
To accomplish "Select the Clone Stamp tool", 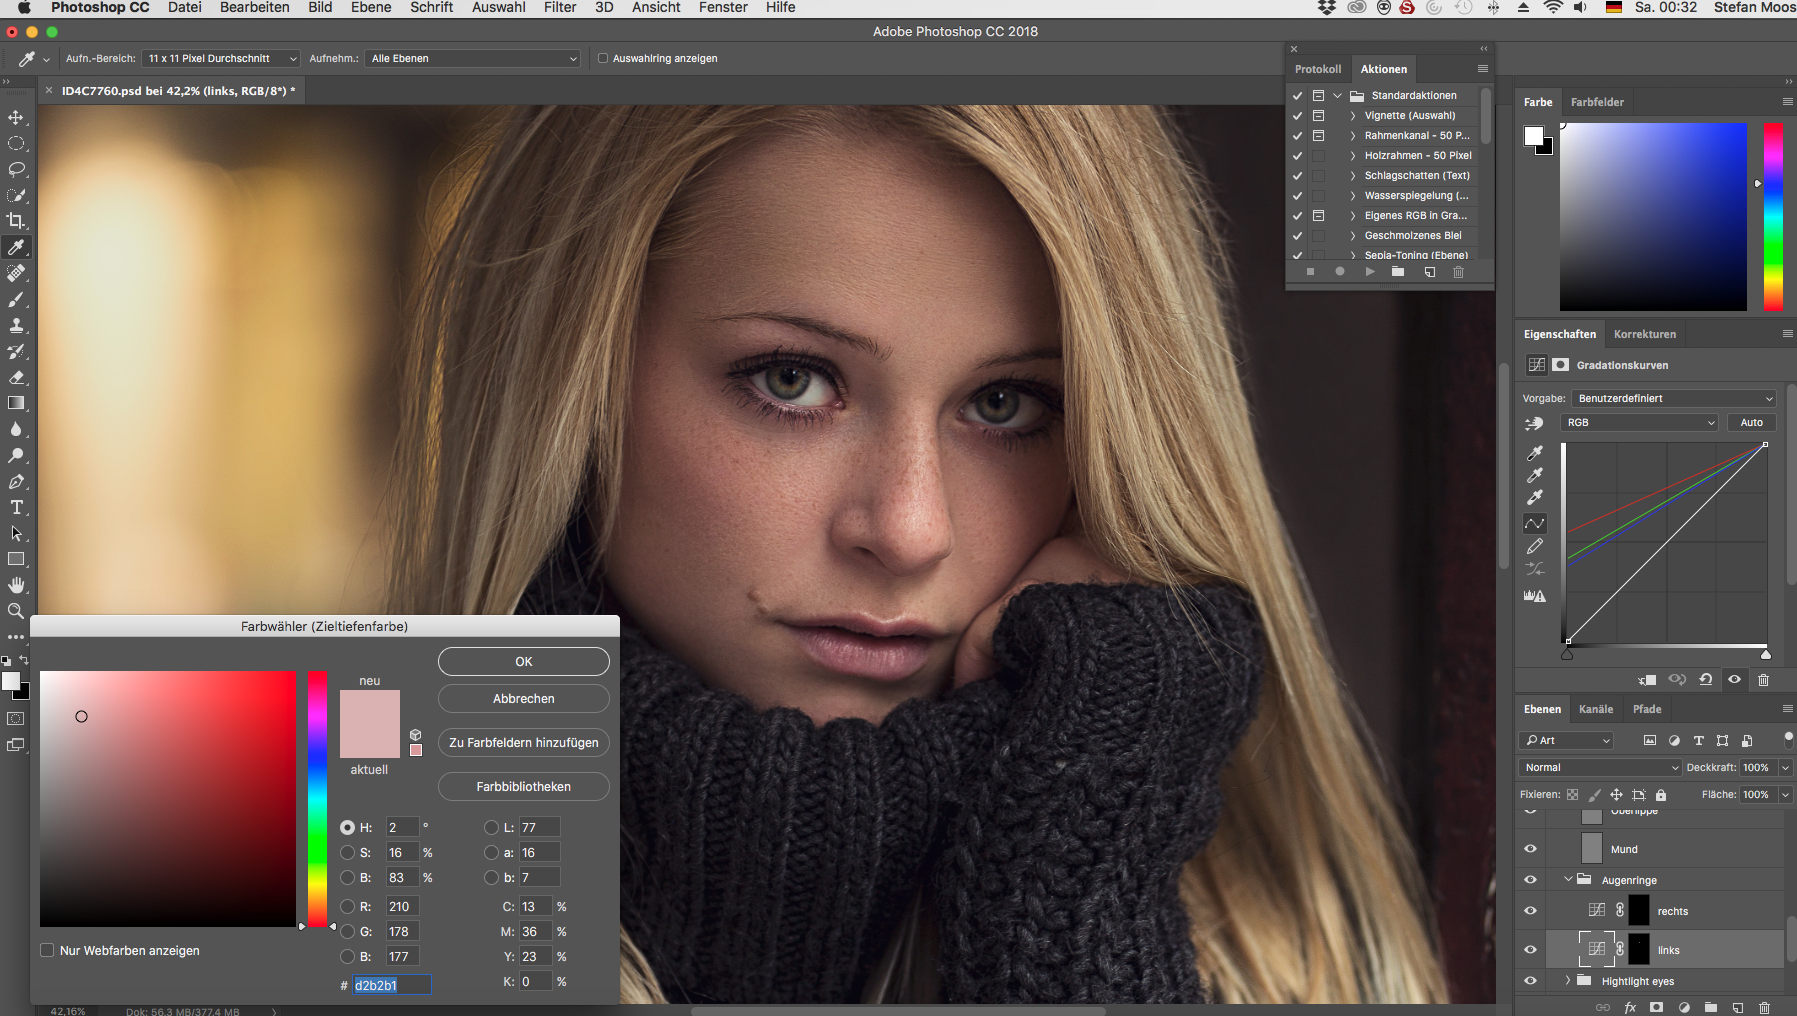I will click(x=16, y=325).
